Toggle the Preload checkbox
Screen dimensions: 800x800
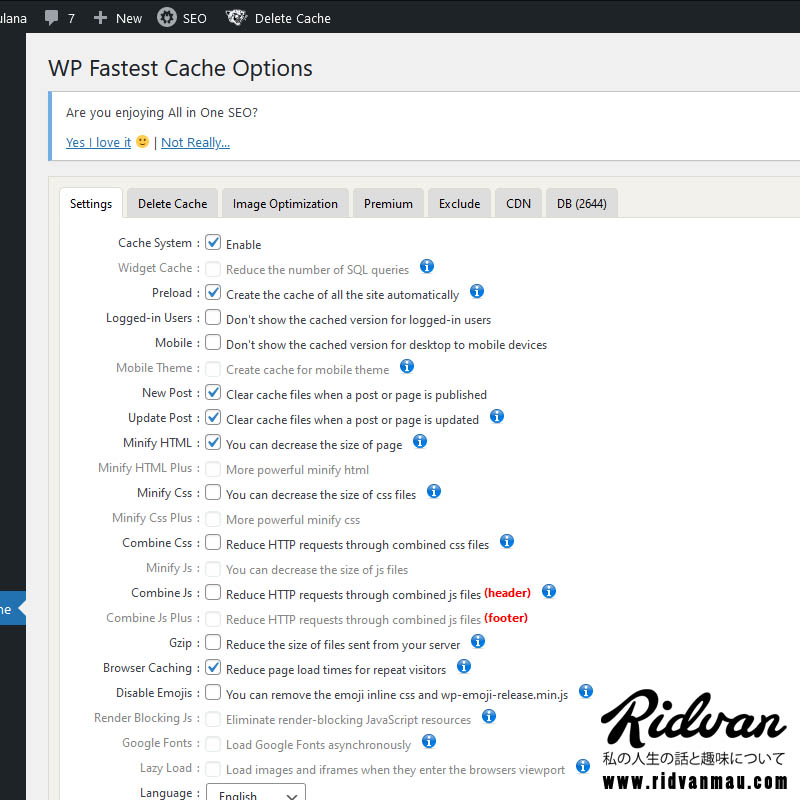(x=213, y=292)
